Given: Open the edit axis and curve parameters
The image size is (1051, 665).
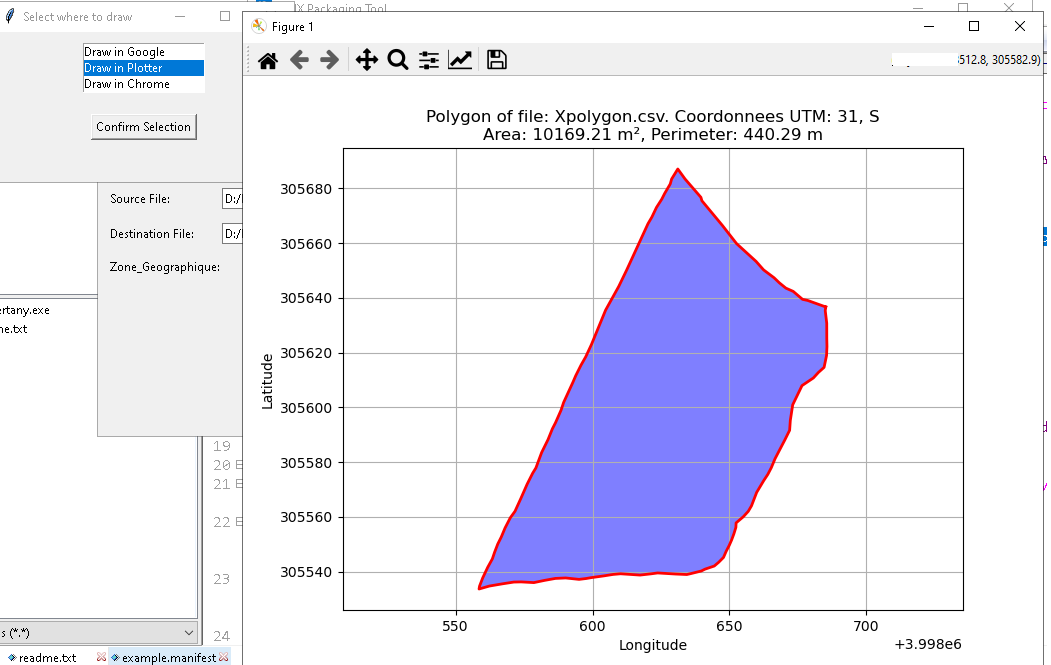Looking at the screenshot, I should (460, 61).
